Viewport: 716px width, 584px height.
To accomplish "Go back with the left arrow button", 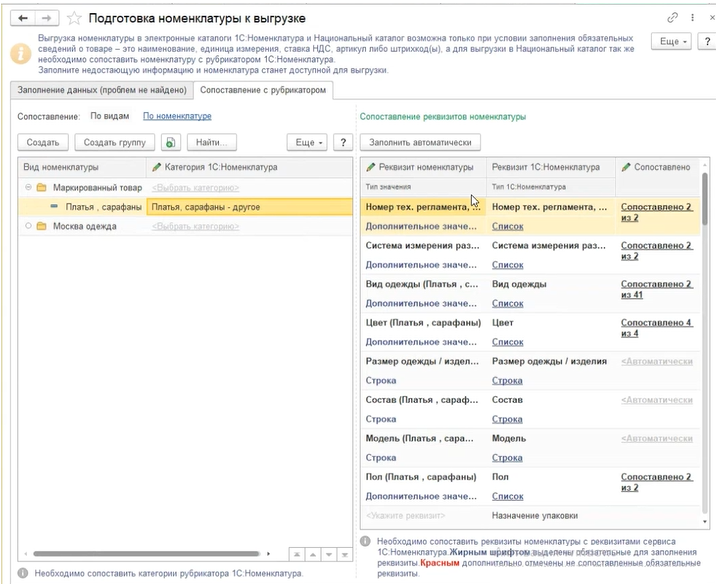I will (x=22, y=18).
